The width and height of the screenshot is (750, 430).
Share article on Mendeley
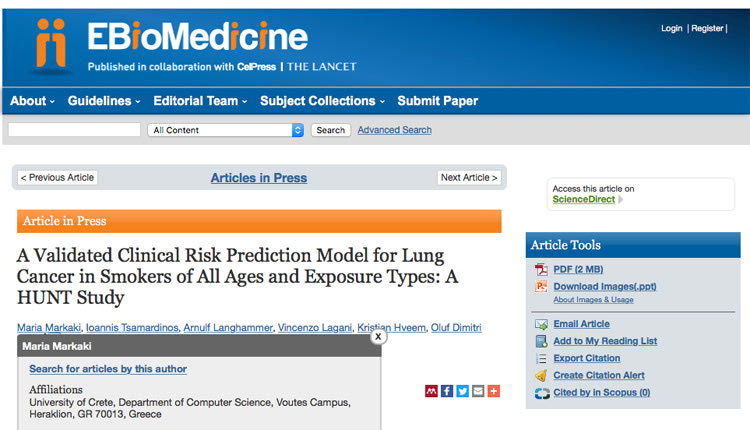click(431, 391)
